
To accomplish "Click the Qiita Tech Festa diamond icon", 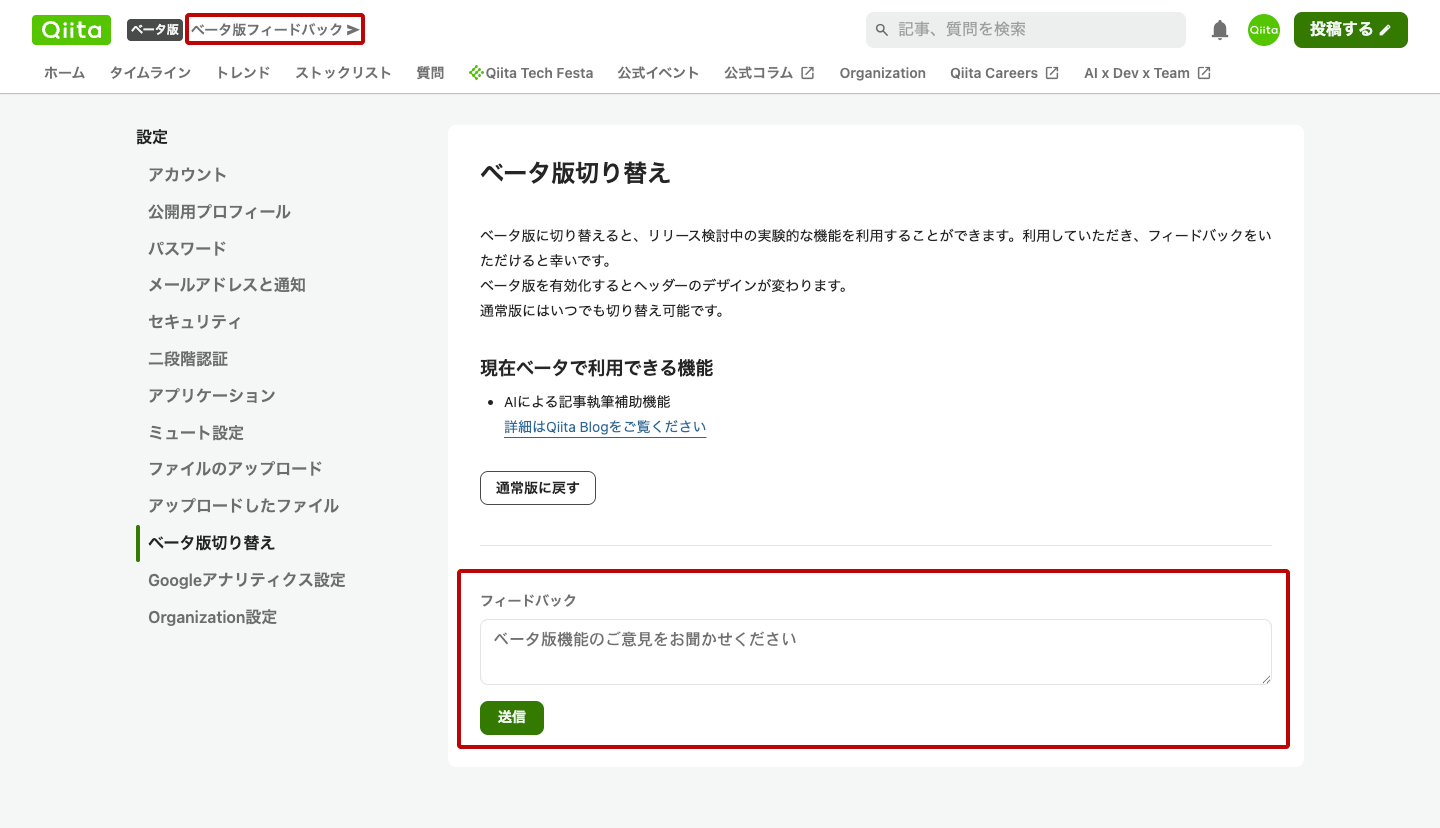I will click(x=476, y=73).
